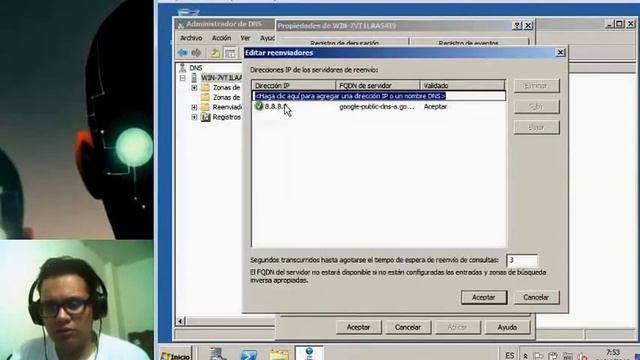Expand the Reenviadores tree node
640x360 pixels.
pos(194,107)
